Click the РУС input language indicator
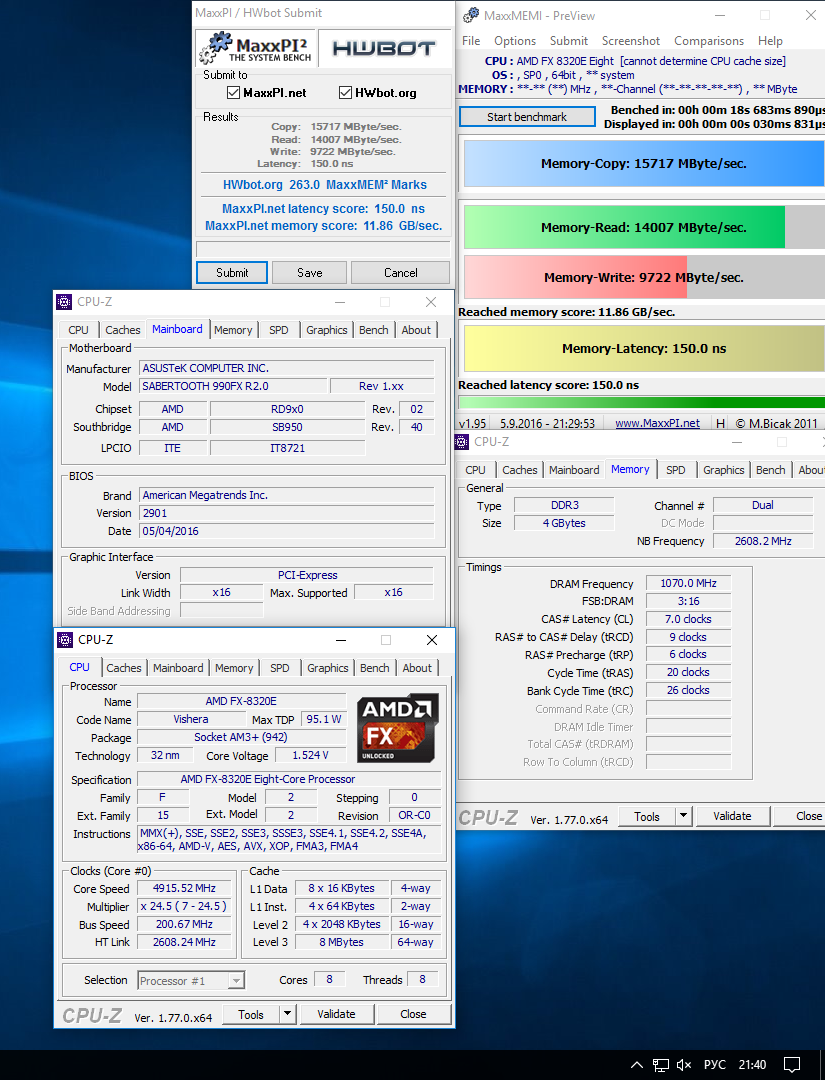Viewport: 825px width, 1080px height. pos(715,1065)
